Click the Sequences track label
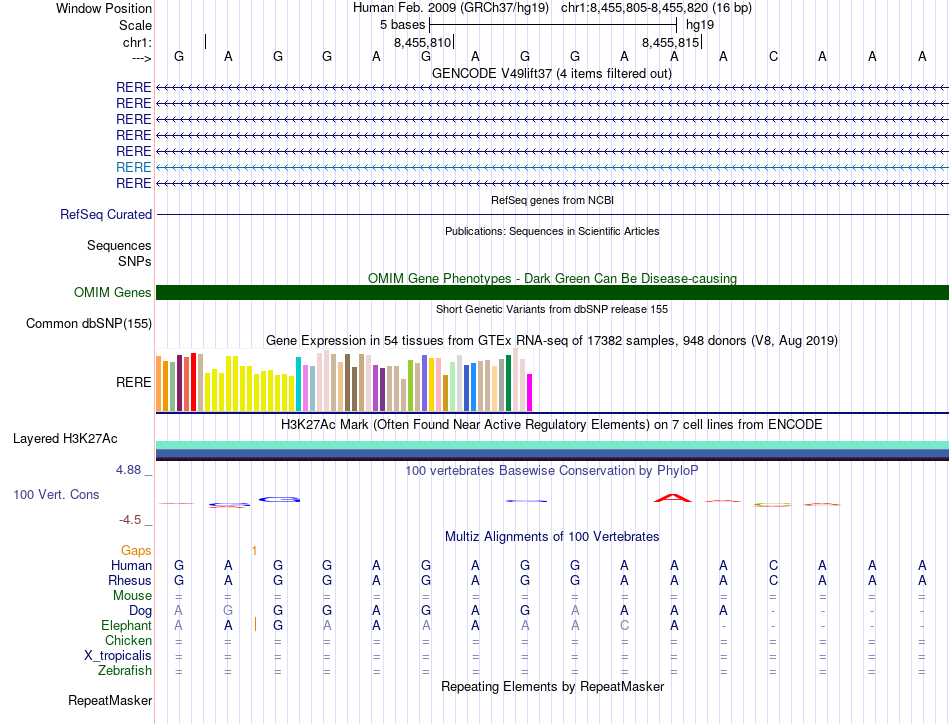 coord(119,245)
